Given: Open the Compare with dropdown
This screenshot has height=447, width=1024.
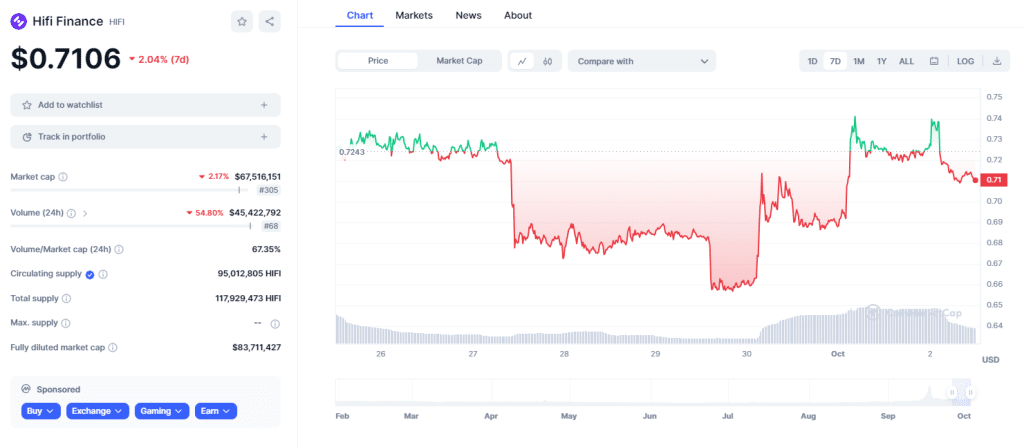Looking at the screenshot, I should coord(642,61).
